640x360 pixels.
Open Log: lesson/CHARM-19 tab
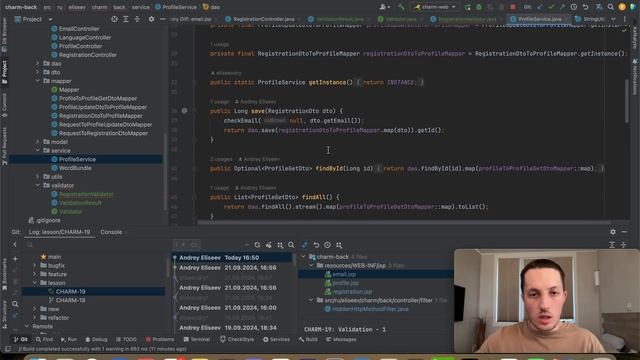[60, 232]
